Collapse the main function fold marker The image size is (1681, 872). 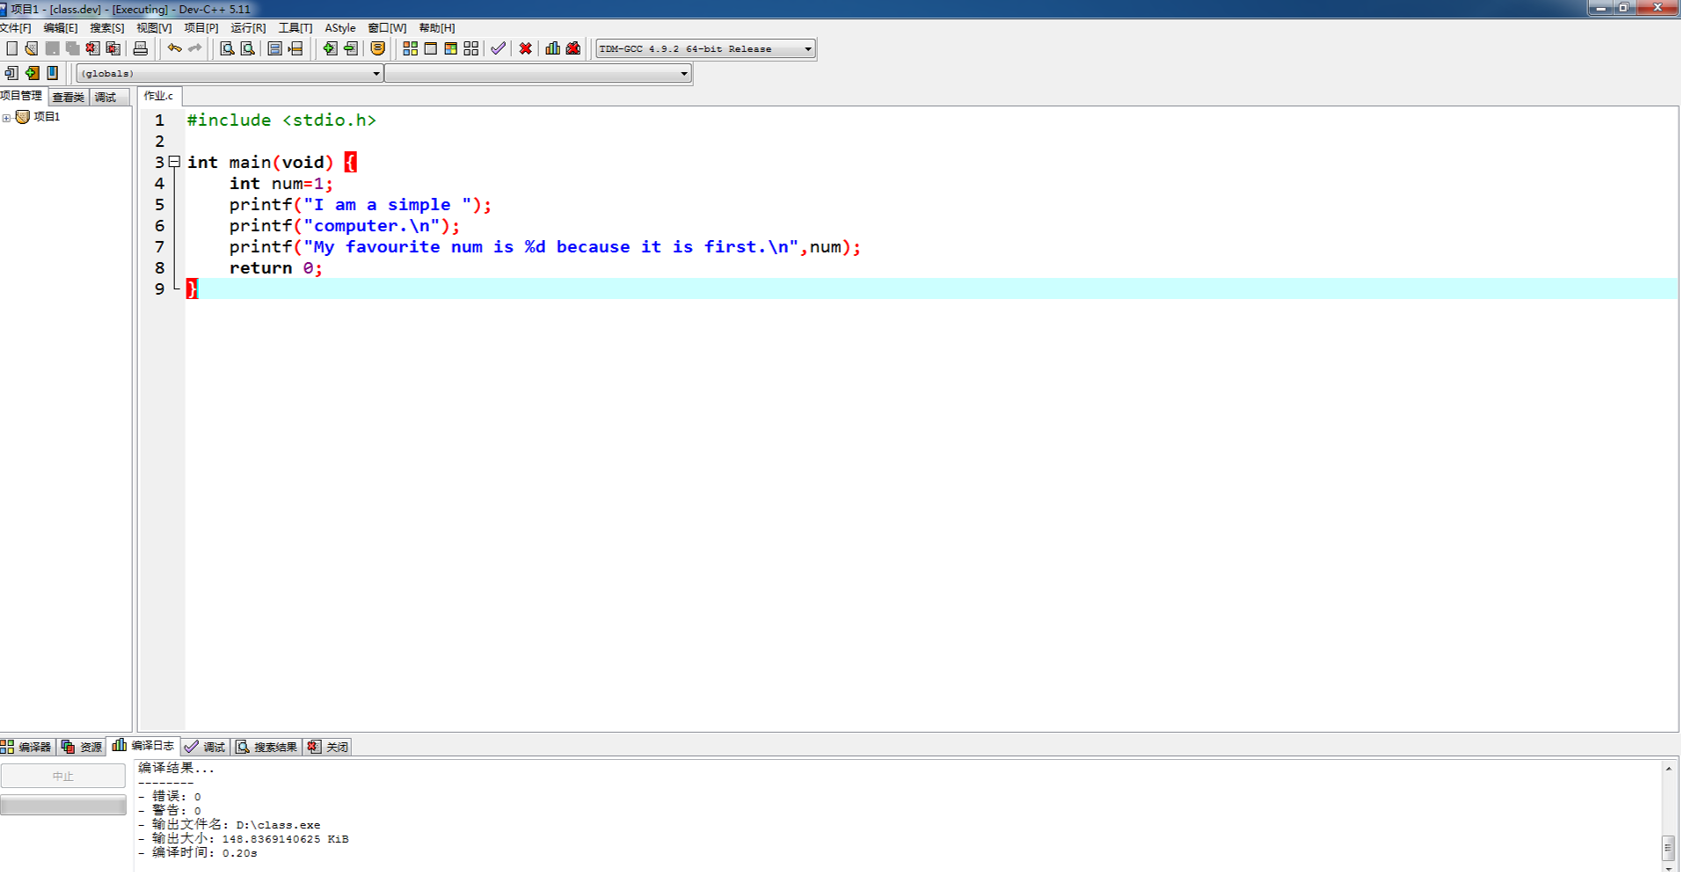(174, 161)
